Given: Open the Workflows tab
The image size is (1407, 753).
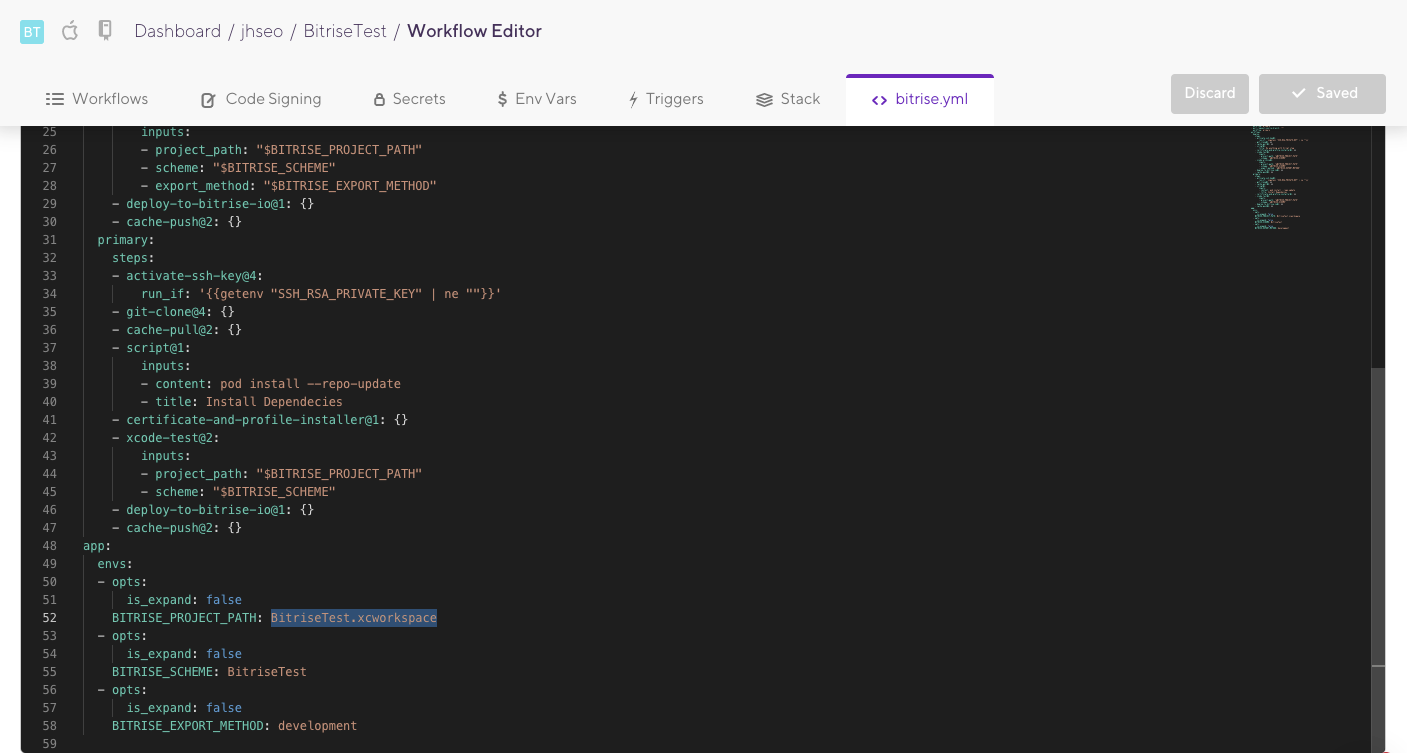Looking at the screenshot, I should (97, 99).
